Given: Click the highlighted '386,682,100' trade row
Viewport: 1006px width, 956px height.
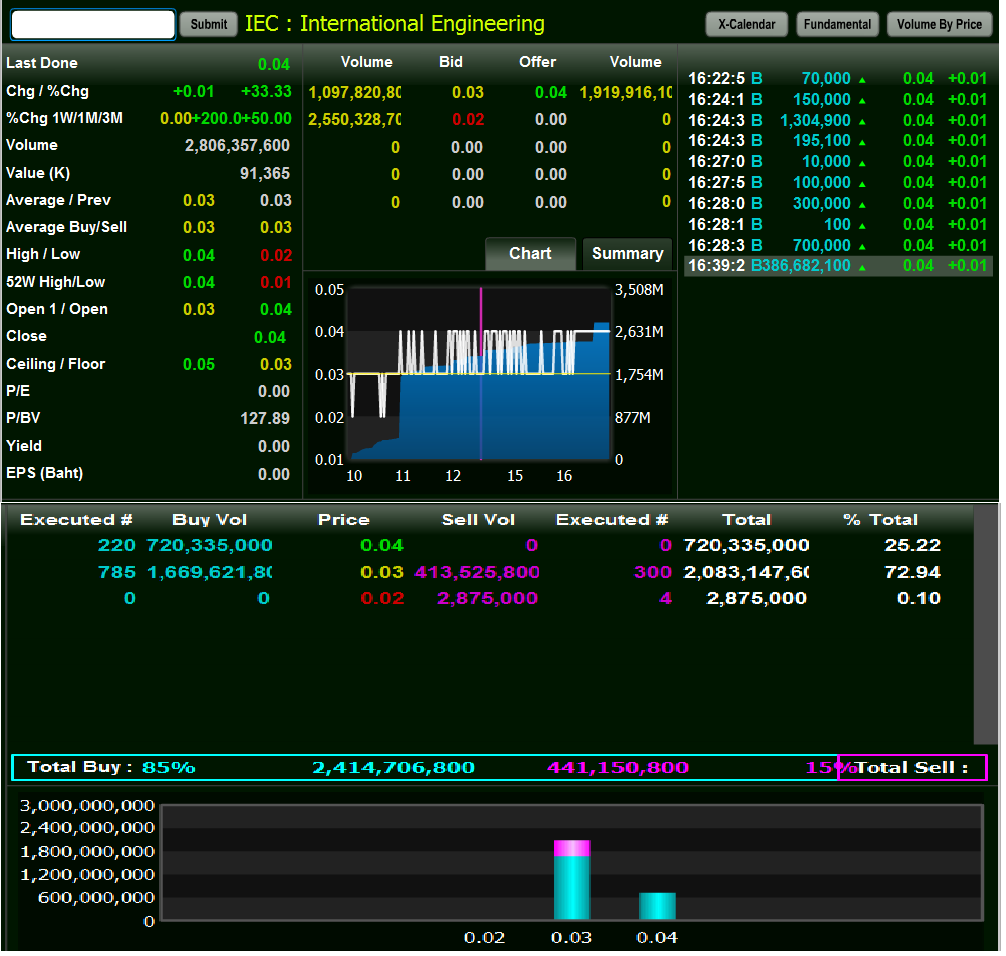Looking at the screenshot, I should coord(839,266).
